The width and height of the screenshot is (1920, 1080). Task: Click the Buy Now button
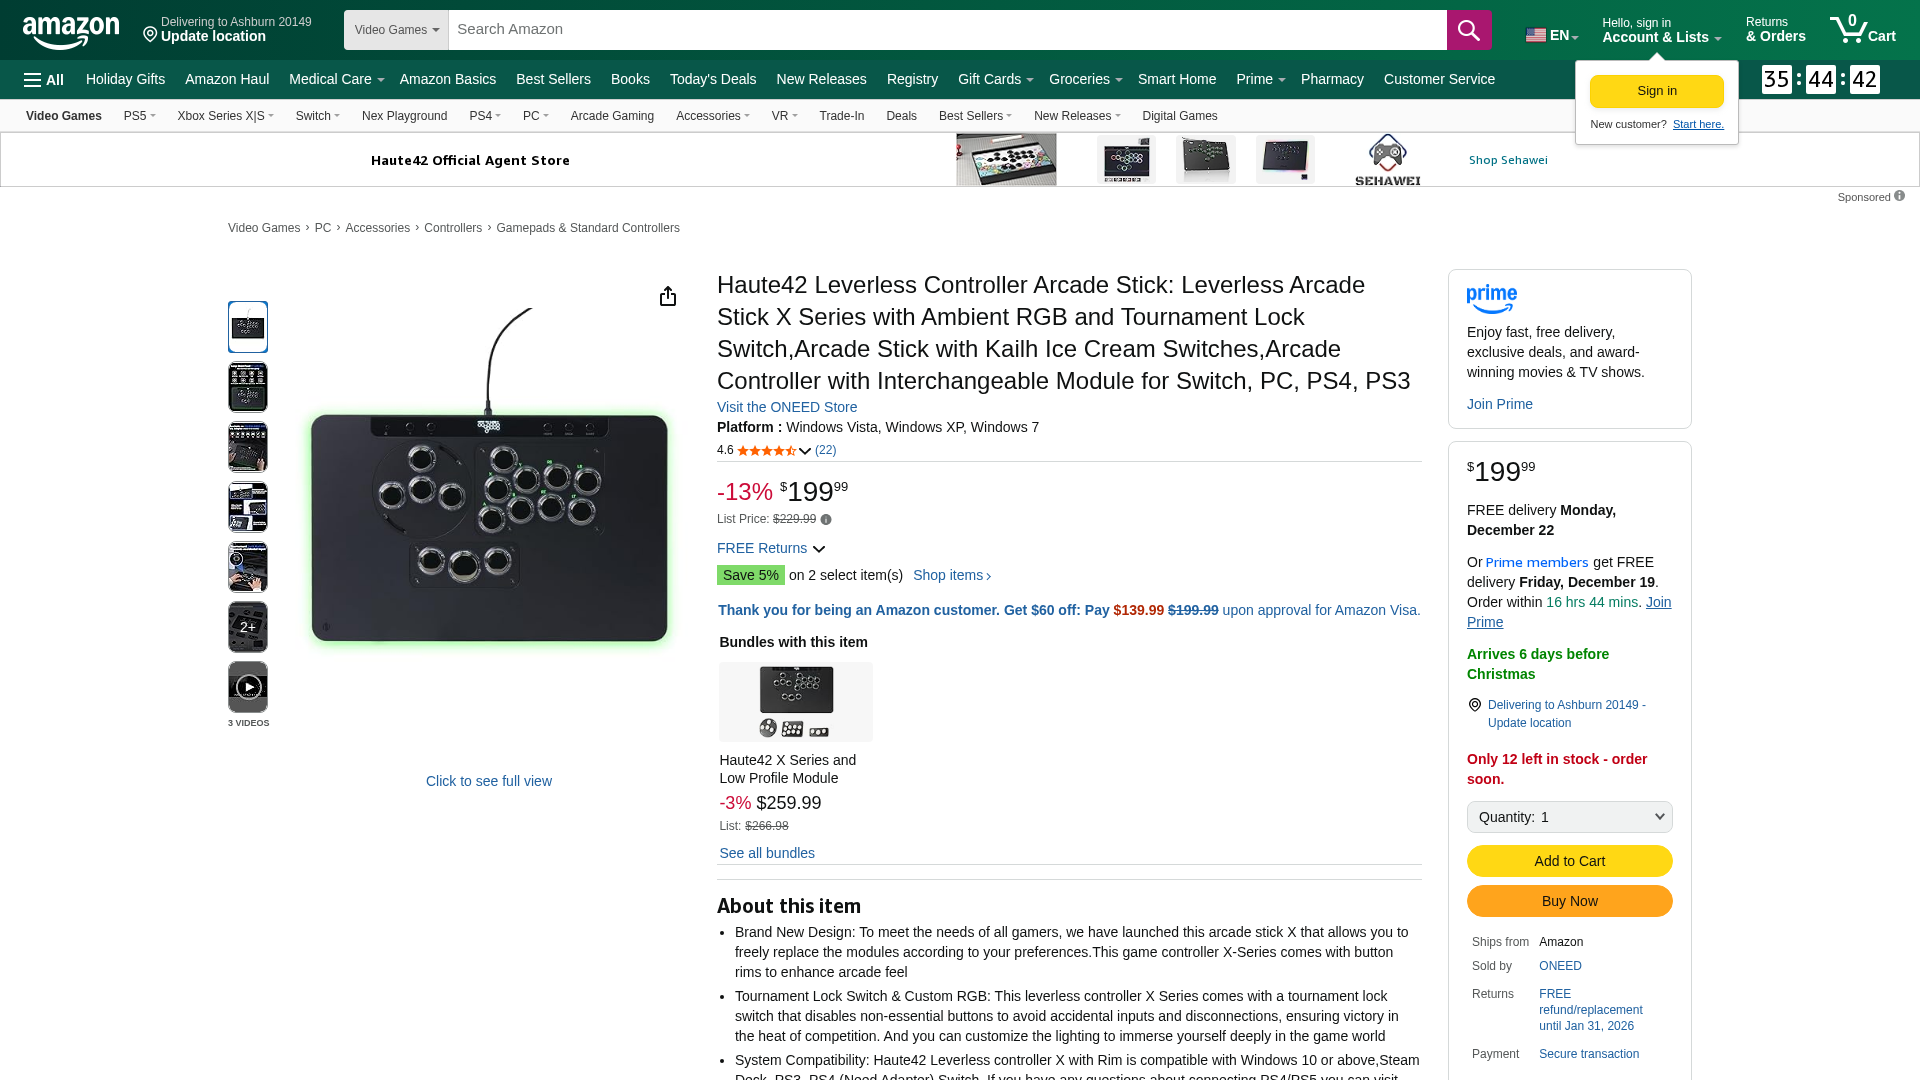[x=1569, y=901]
